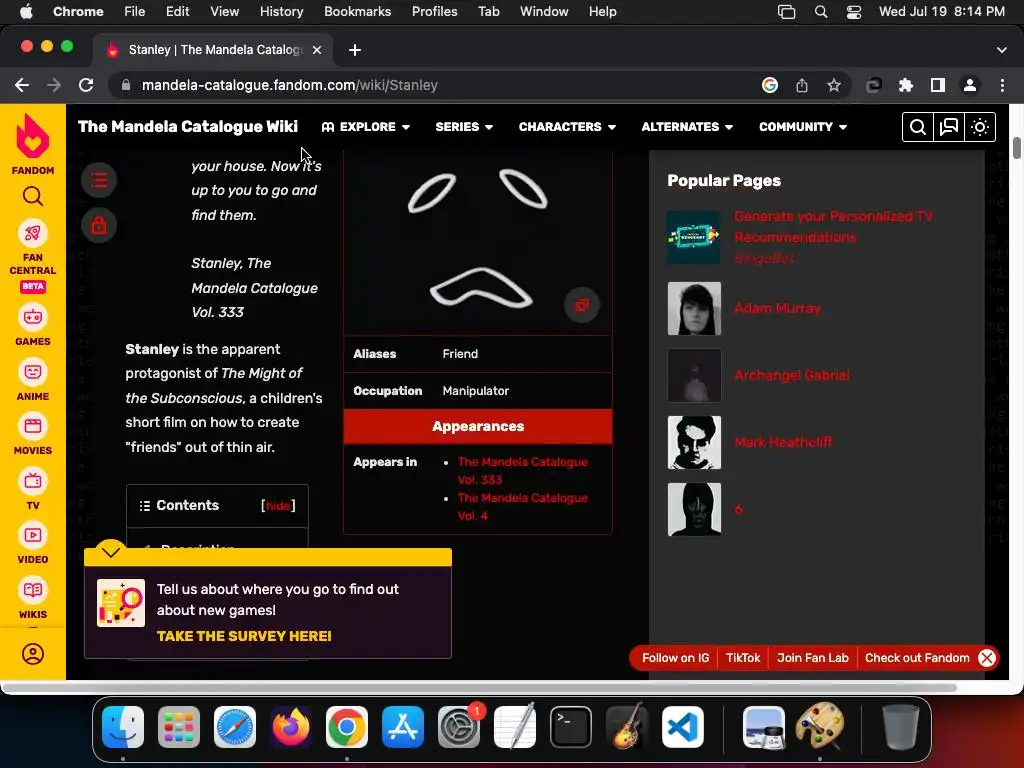
Task: Open the File menu
Action: point(135,11)
